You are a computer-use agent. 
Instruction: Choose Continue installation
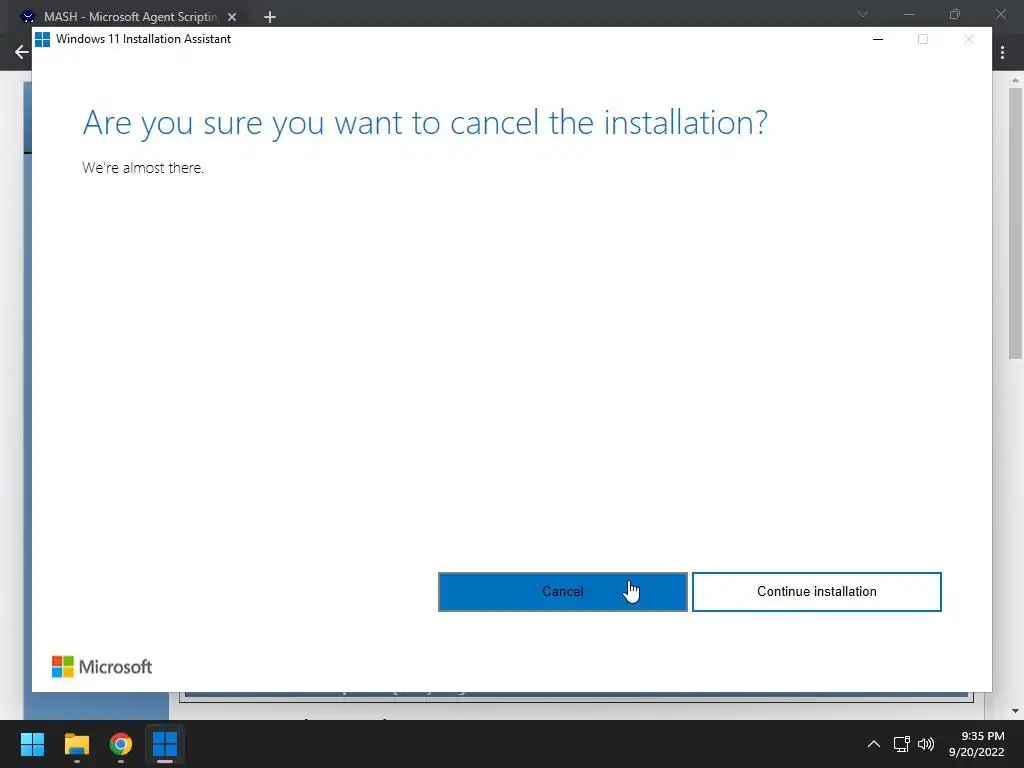coord(816,592)
